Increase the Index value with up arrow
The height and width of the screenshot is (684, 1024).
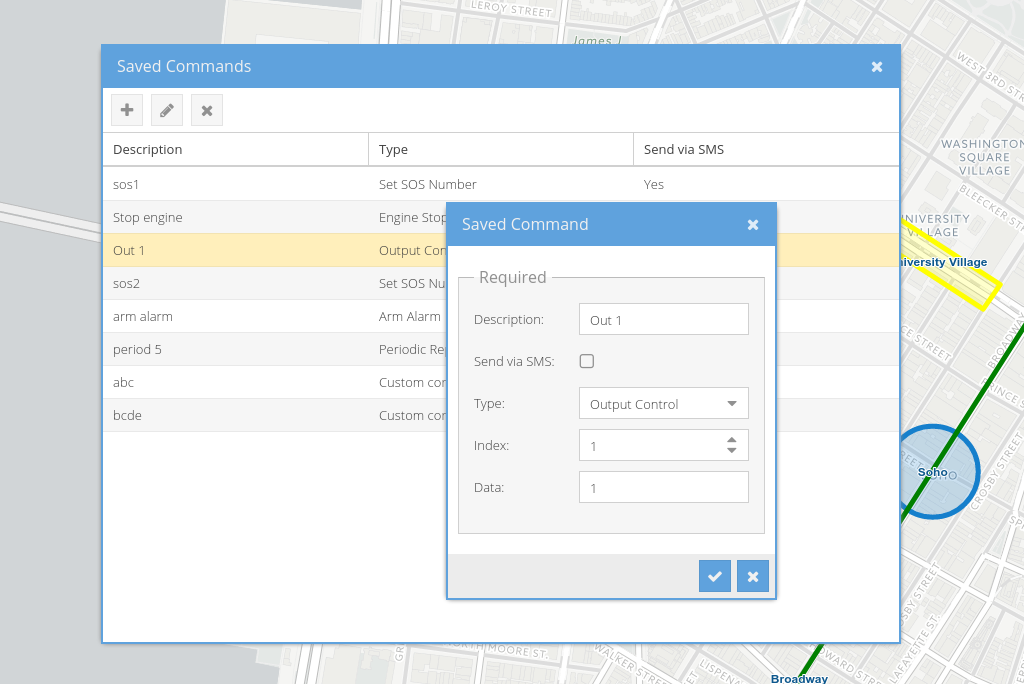click(x=732, y=439)
